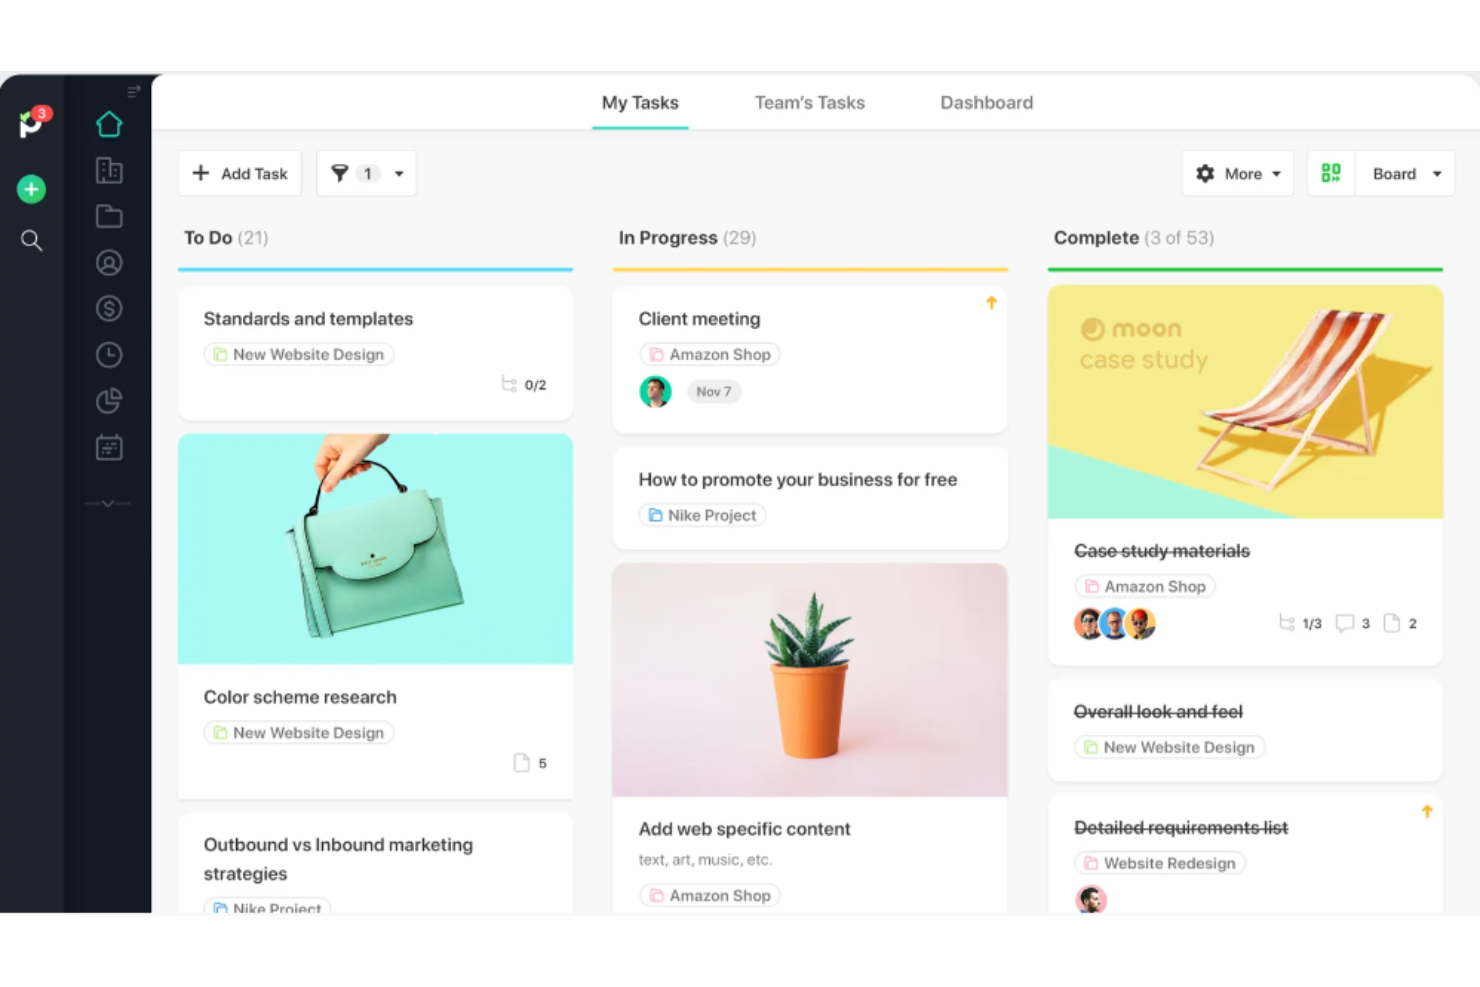Open the Time tracking clock icon
1480x987 pixels.
point(109,354)
